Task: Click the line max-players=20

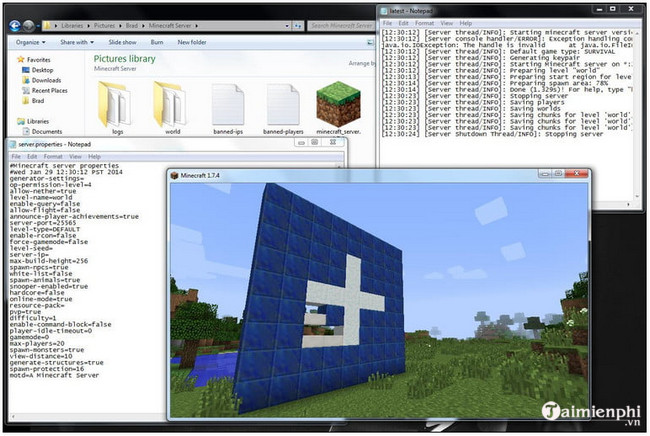Action: pyautogui.click(x=37, y=344)
